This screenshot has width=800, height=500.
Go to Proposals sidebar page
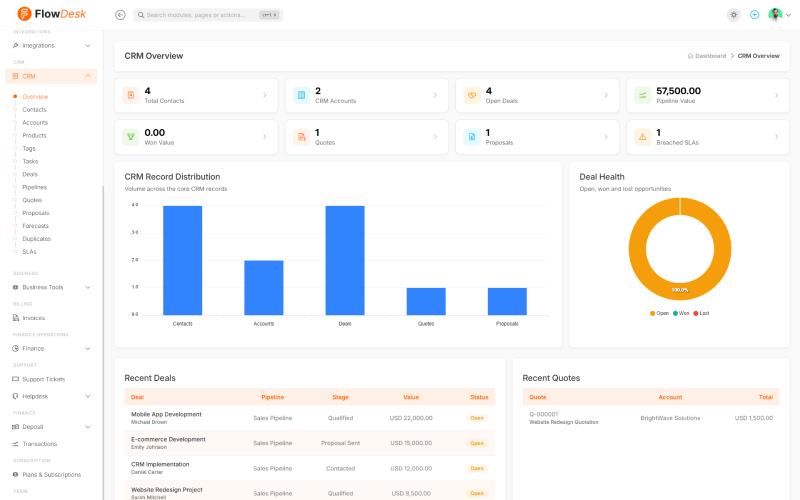[36, 213]
